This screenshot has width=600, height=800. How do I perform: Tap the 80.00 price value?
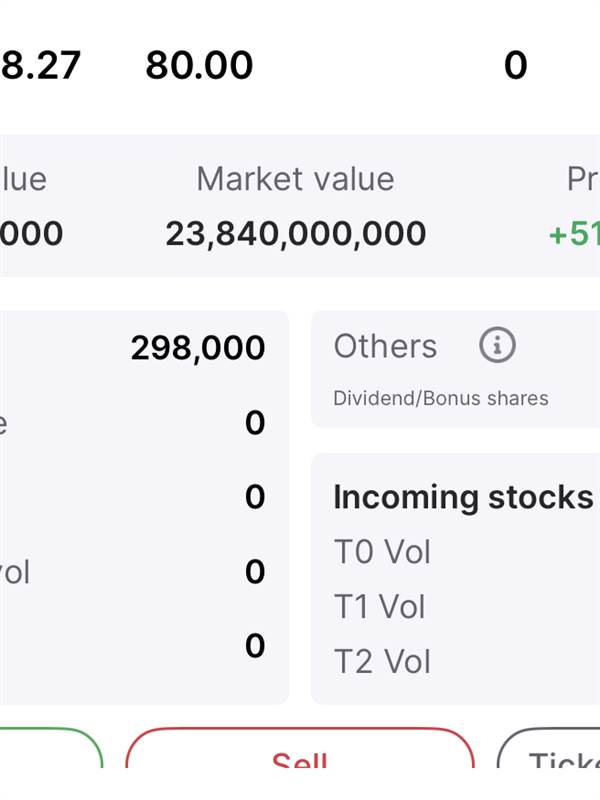[199, 66]
